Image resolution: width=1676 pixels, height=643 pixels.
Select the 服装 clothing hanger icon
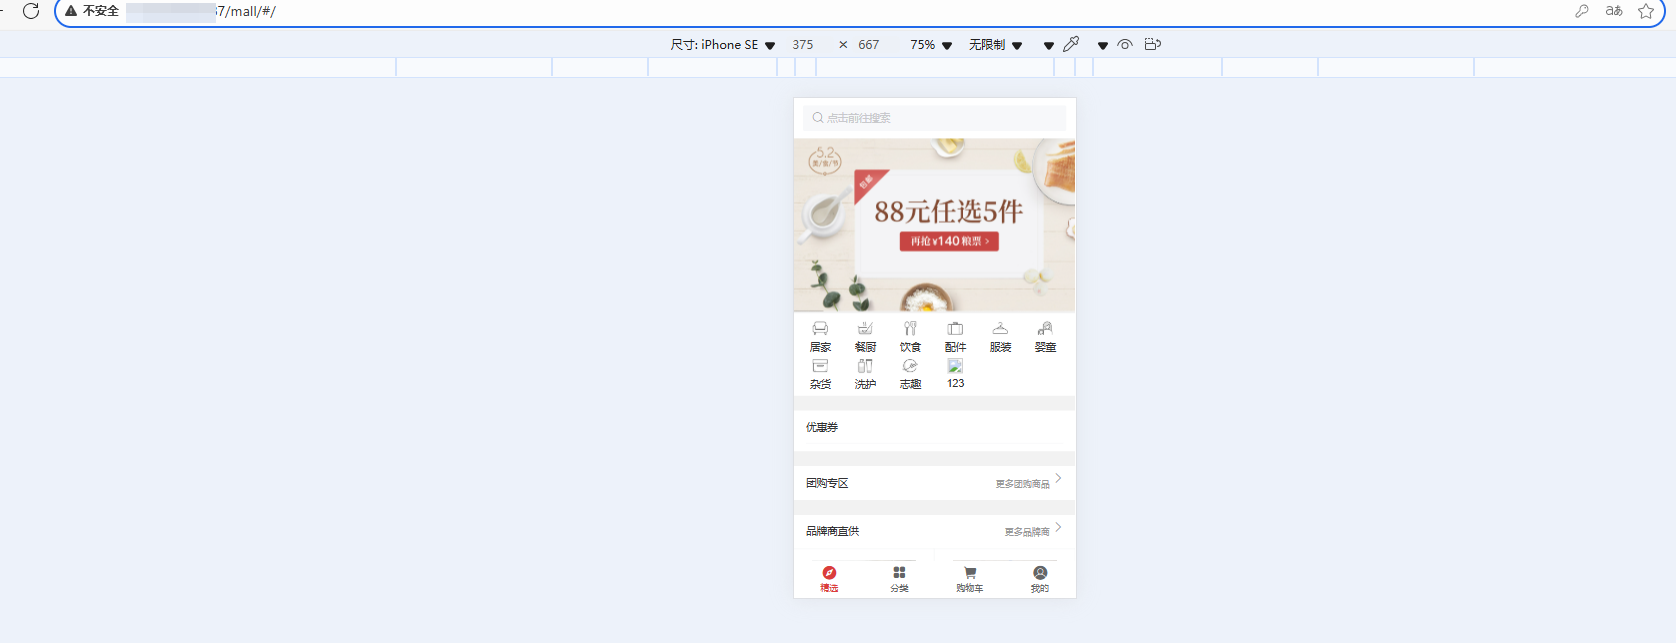point(1000,329)
